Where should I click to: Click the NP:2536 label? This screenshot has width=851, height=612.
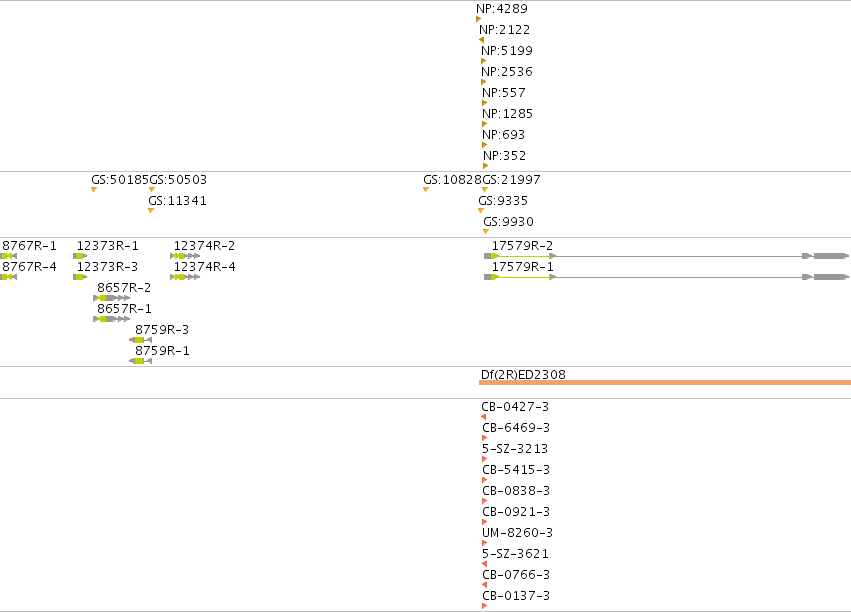click(506, 72)
